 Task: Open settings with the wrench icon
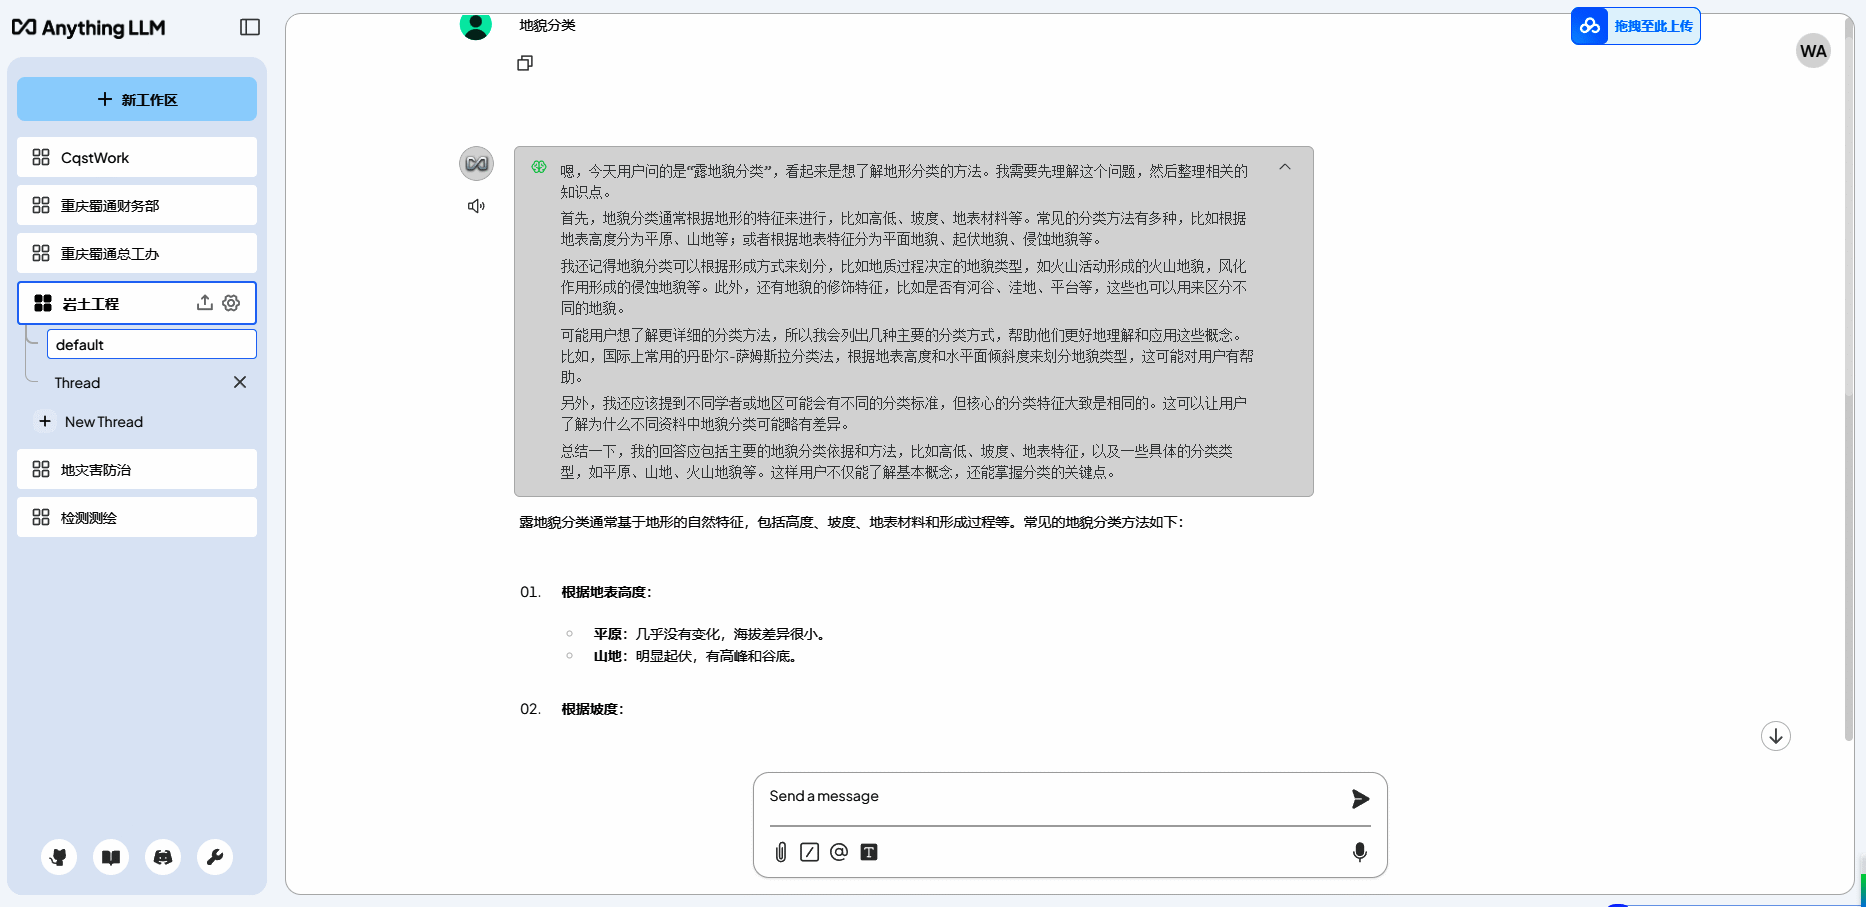pos(215,857)
